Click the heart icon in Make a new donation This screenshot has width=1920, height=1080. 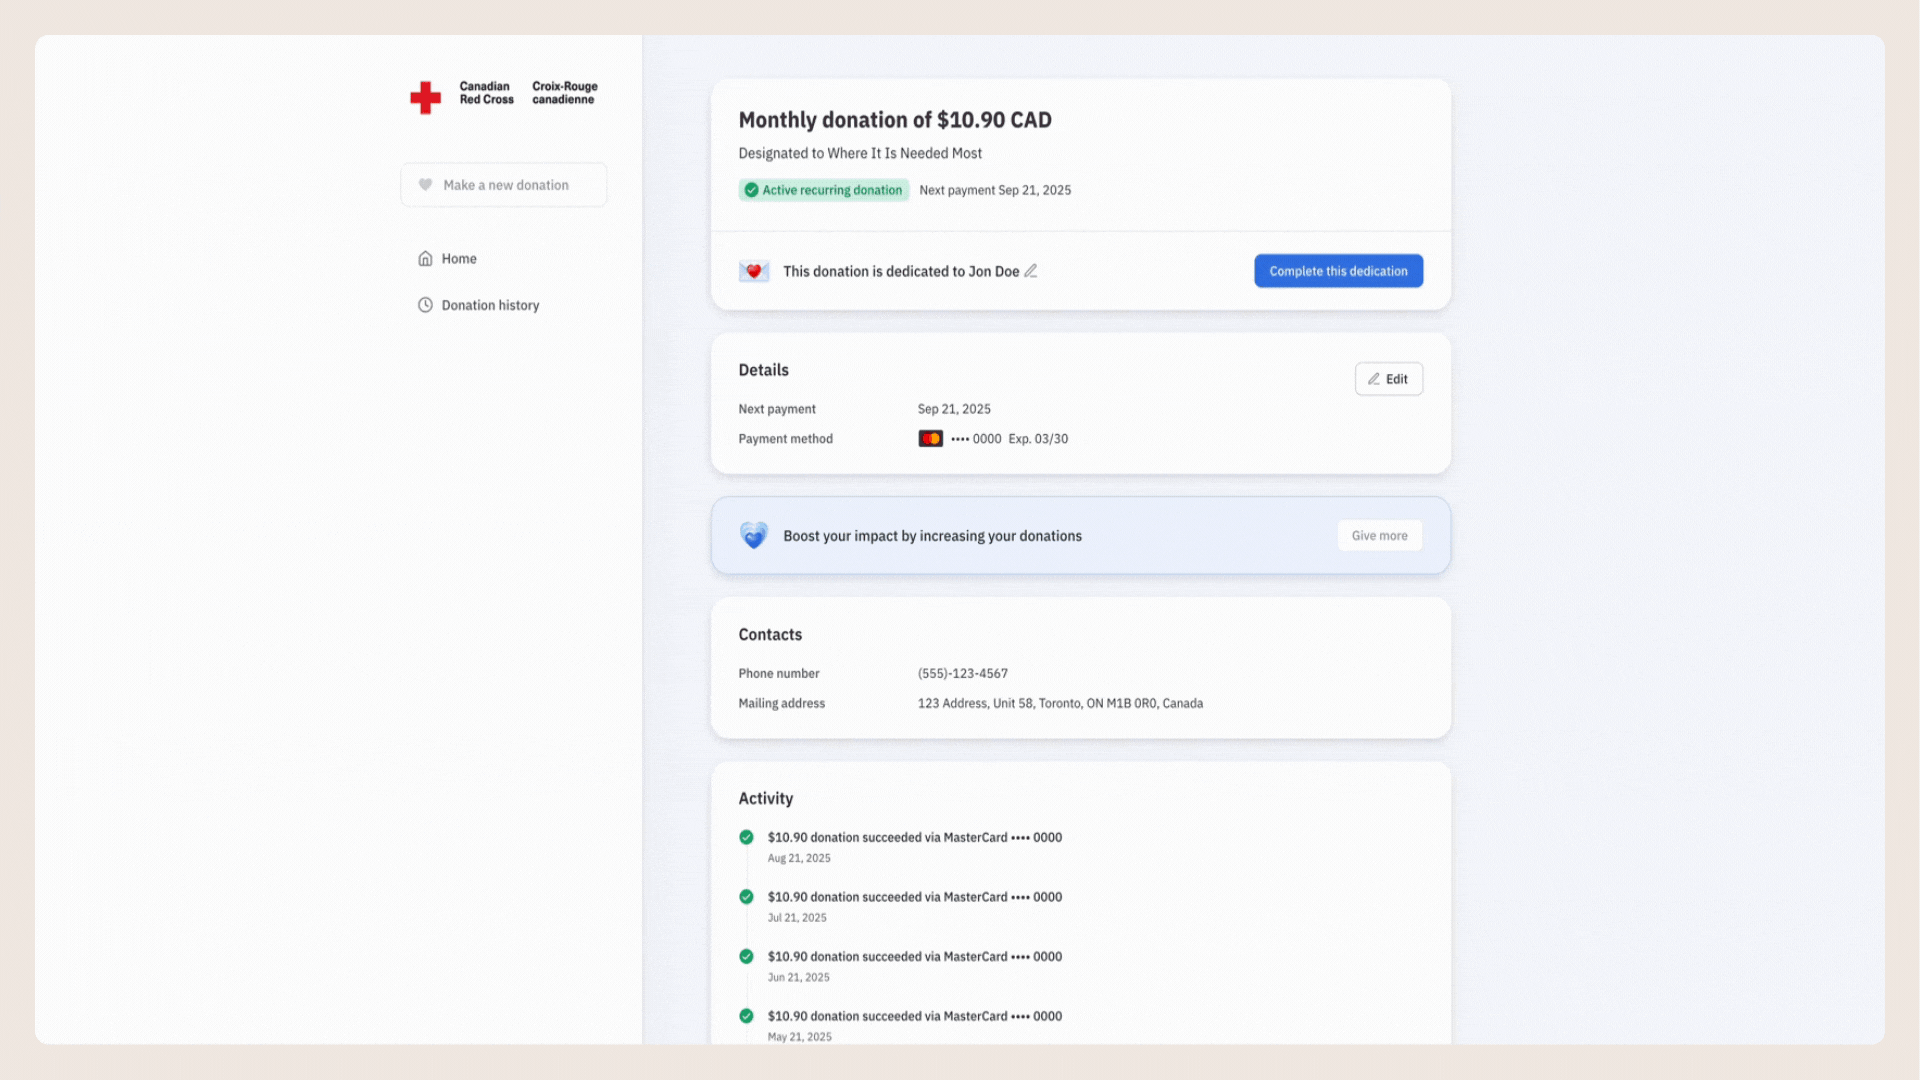[x=425, y=185]
